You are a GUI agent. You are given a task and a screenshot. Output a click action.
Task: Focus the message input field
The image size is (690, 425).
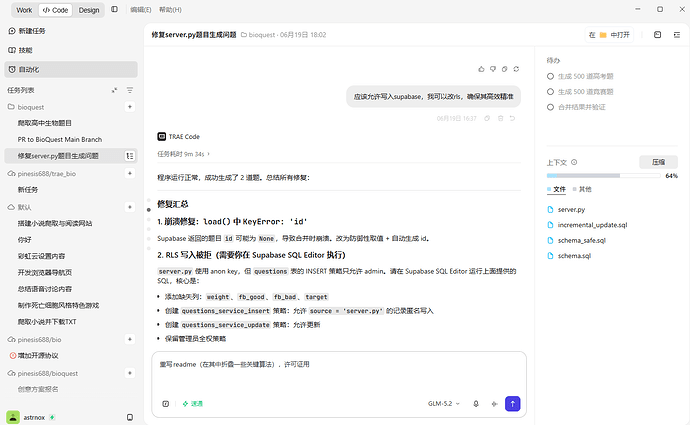tap(339, 372)
